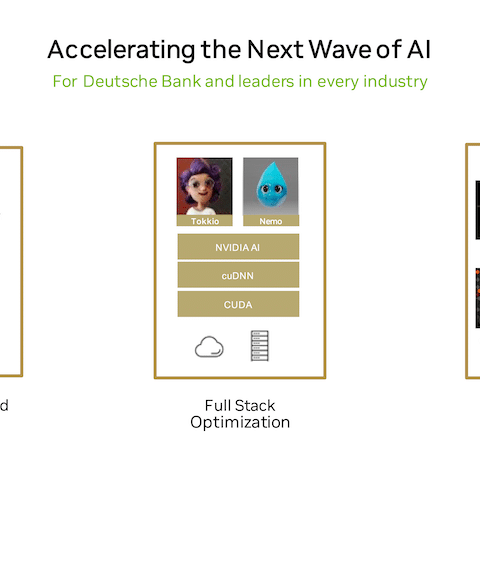Select the Nemo water-drop avatar image

coord(271,186)
